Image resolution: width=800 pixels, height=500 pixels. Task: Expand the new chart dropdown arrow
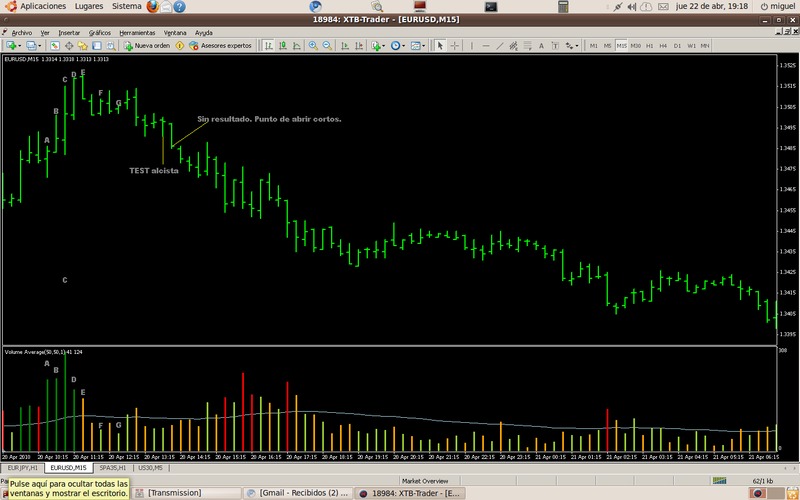(x=20, y=46)
